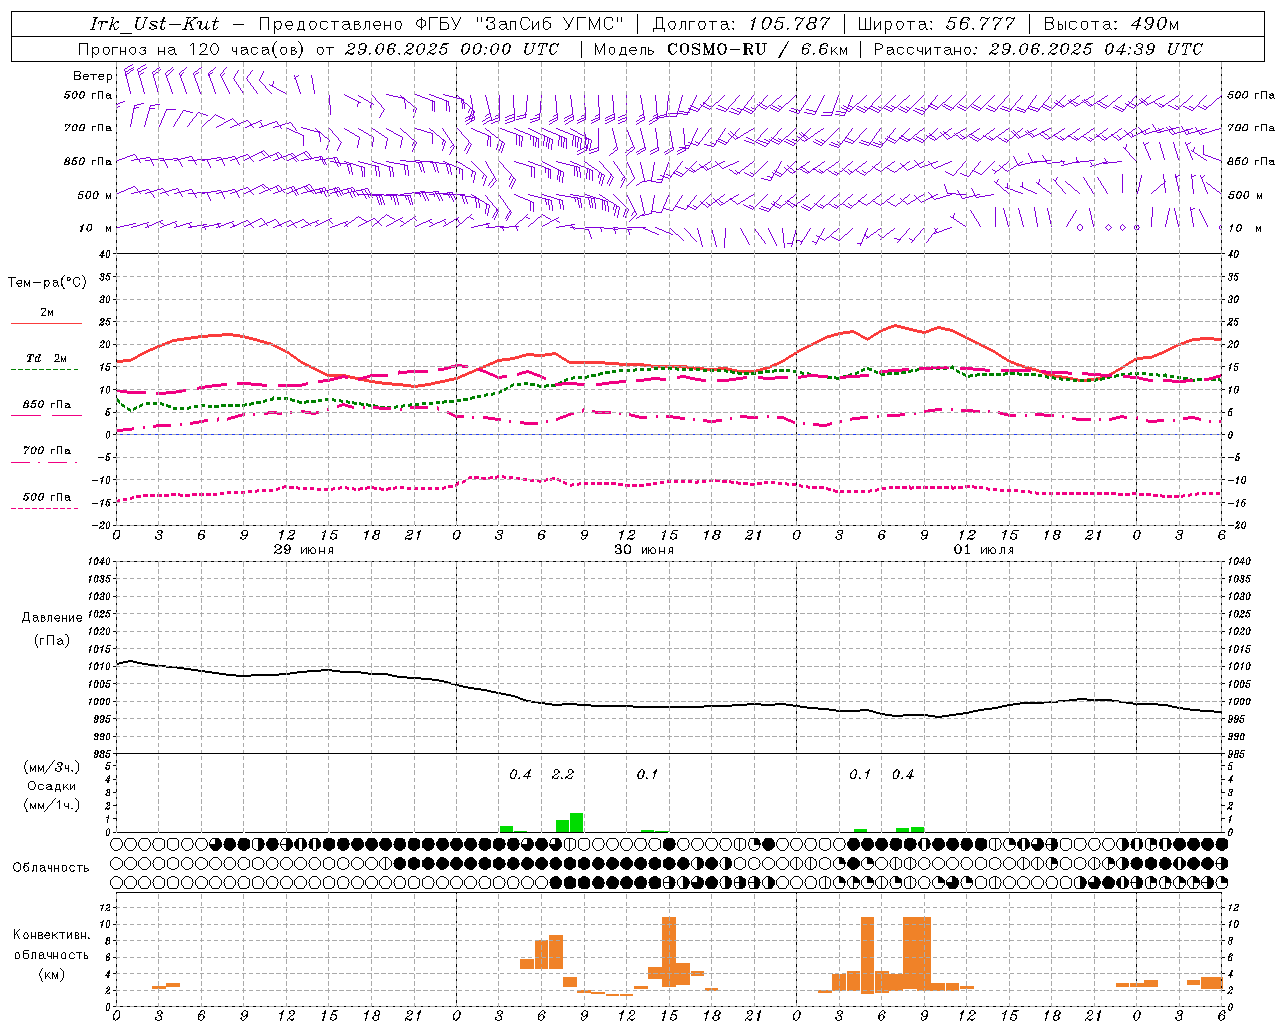Click the computed time 29.06.2025 04:39 UTC
Screen dimensions: 1280x1024
tap(1096, 49)
